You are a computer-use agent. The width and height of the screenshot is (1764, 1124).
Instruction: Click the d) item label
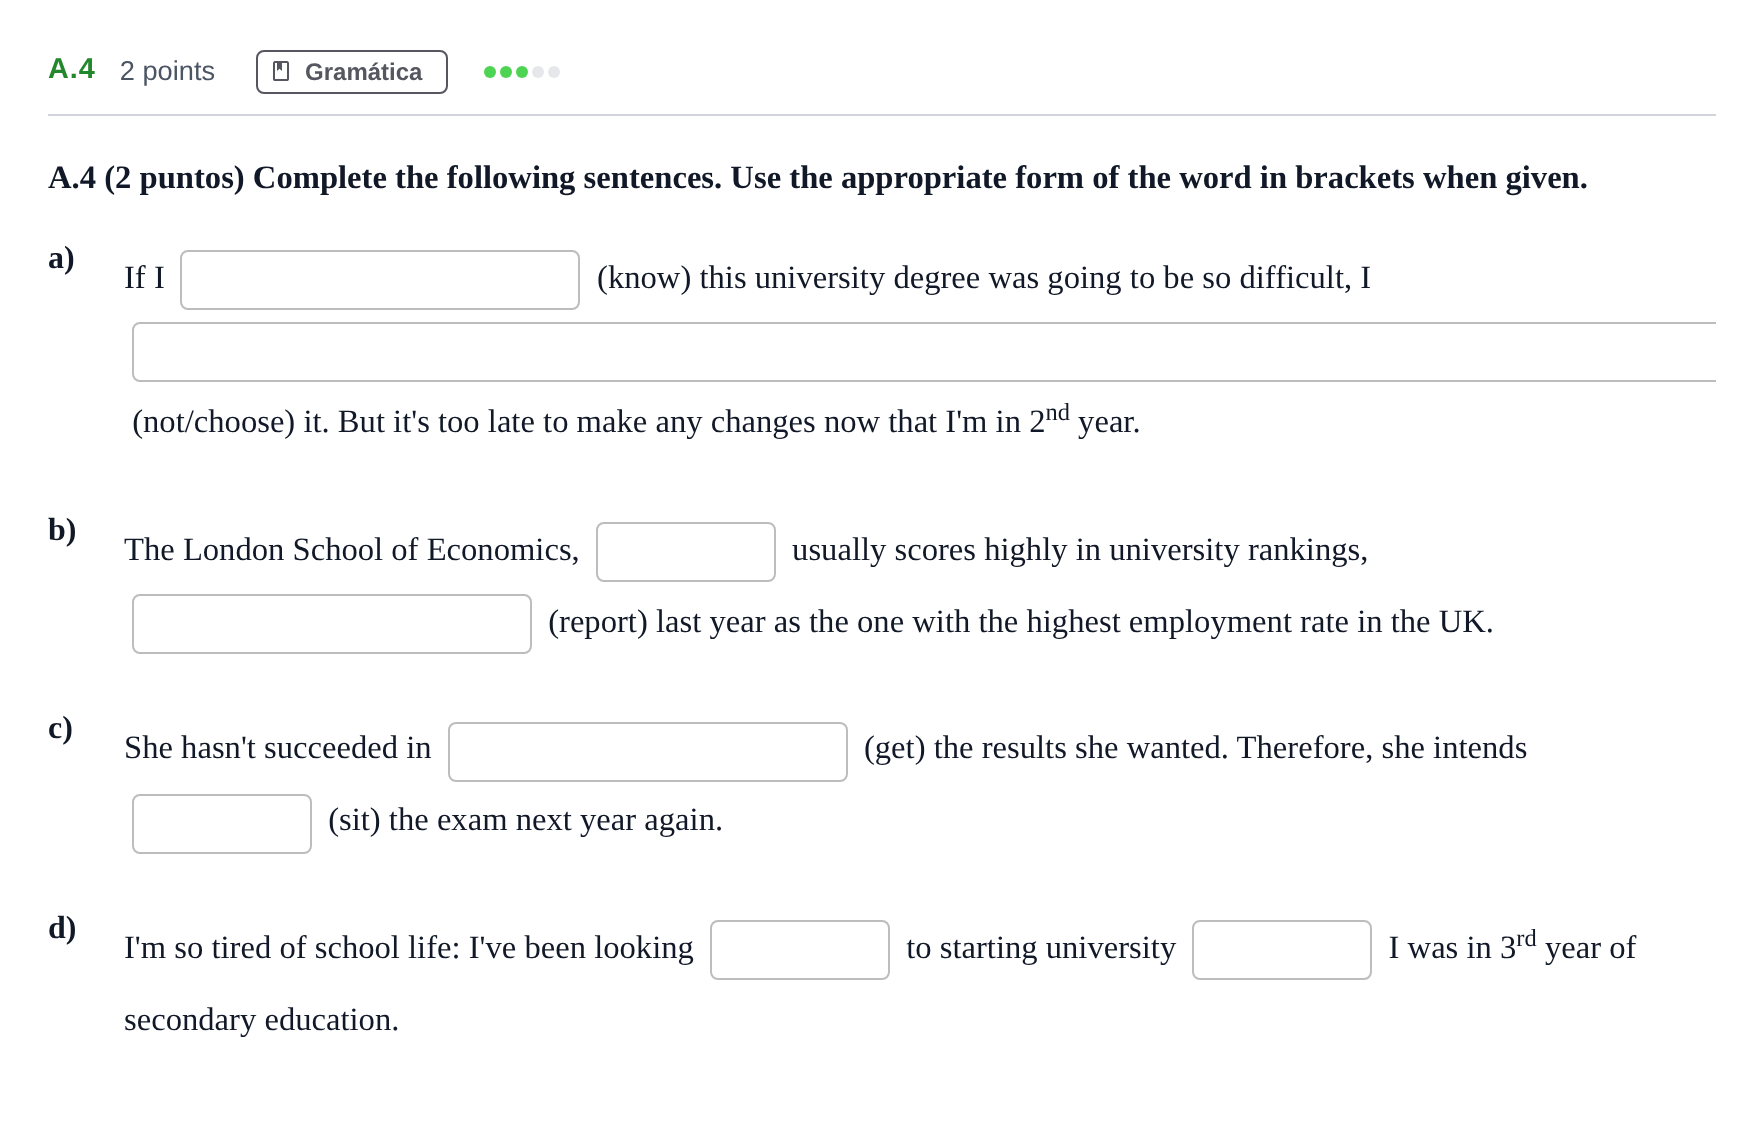click(x=62, y=928)
